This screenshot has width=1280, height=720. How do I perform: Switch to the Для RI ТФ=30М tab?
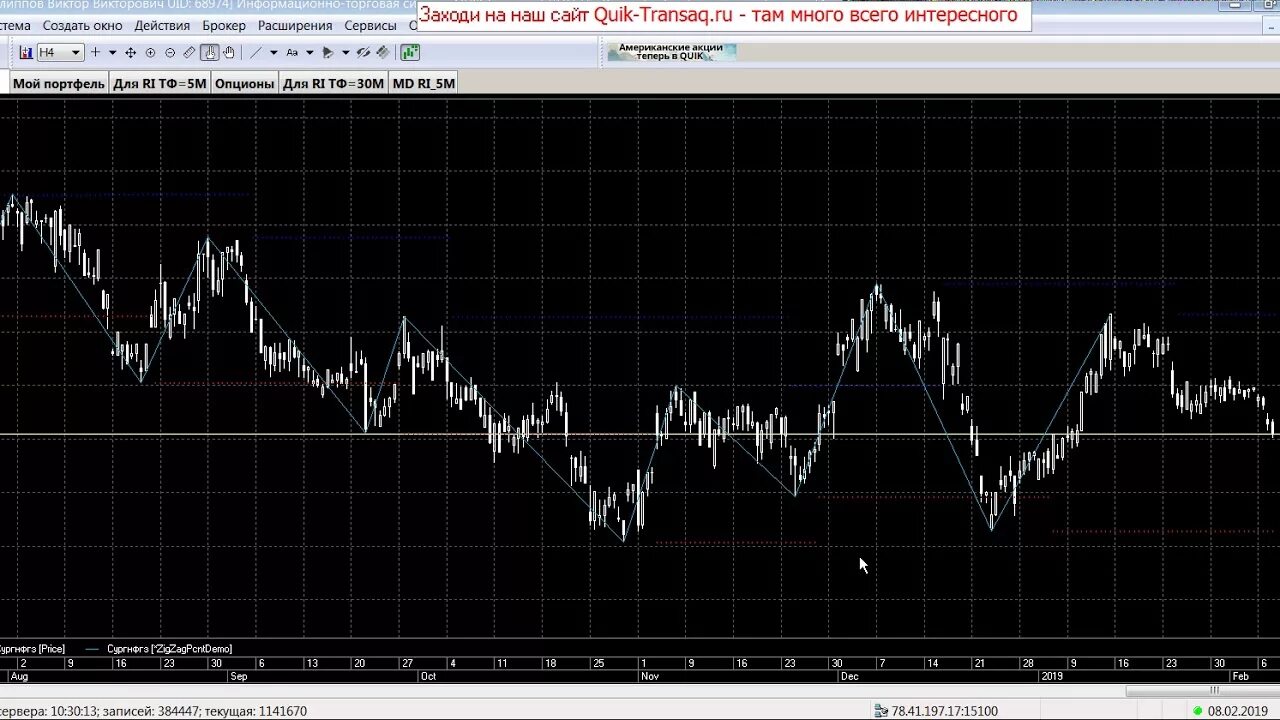(333, 83)
